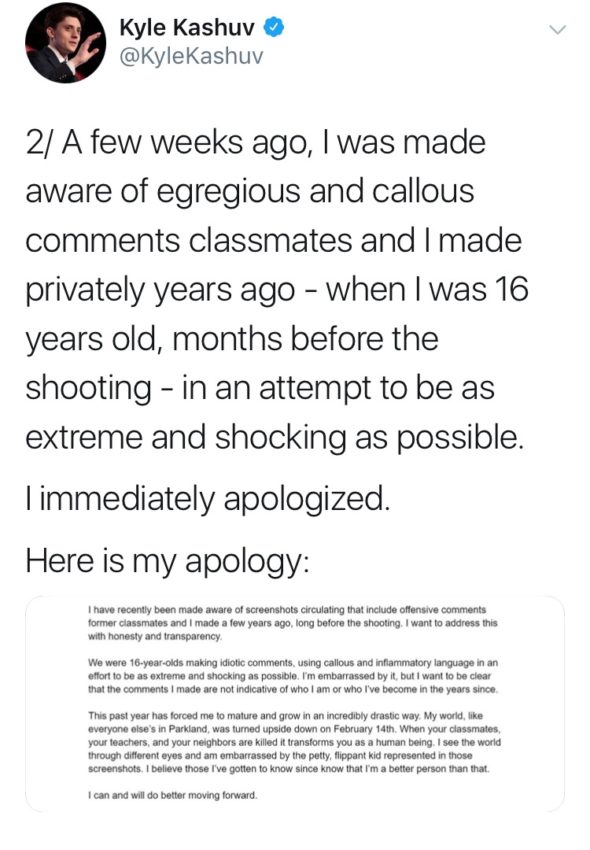
Task: Click the "aware of egregious and callous" line
Action: point(250,192)
